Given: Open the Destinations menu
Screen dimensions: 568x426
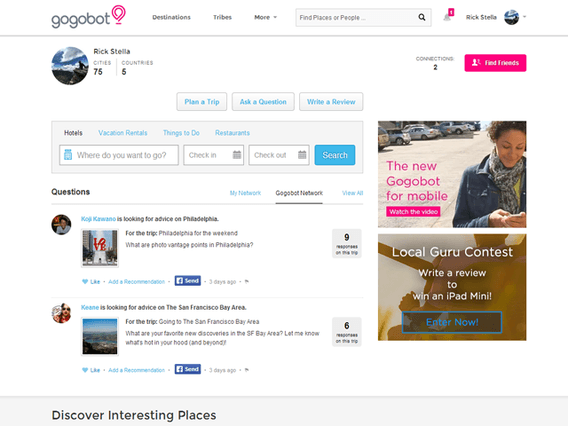Looking at the screenshot, I should [171, 17].
